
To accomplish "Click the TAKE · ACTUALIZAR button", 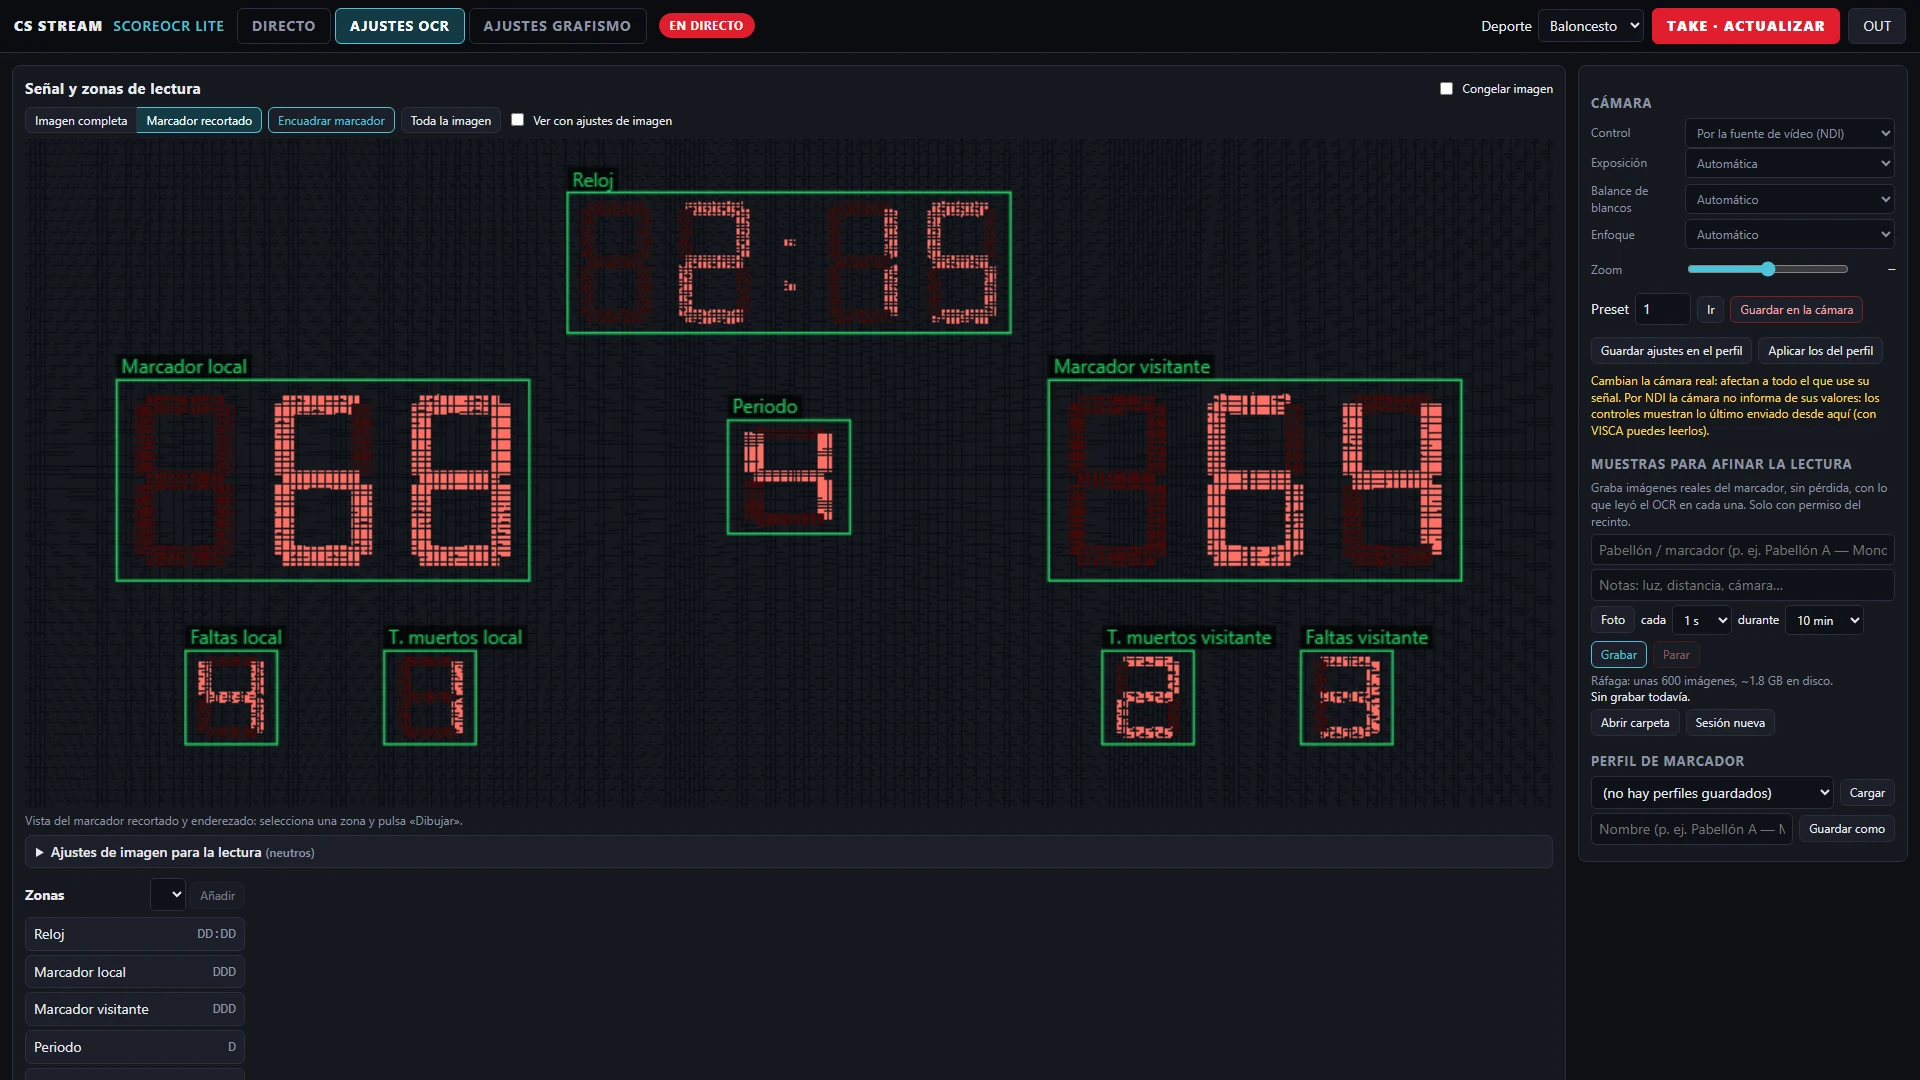I will [1745, 26].
